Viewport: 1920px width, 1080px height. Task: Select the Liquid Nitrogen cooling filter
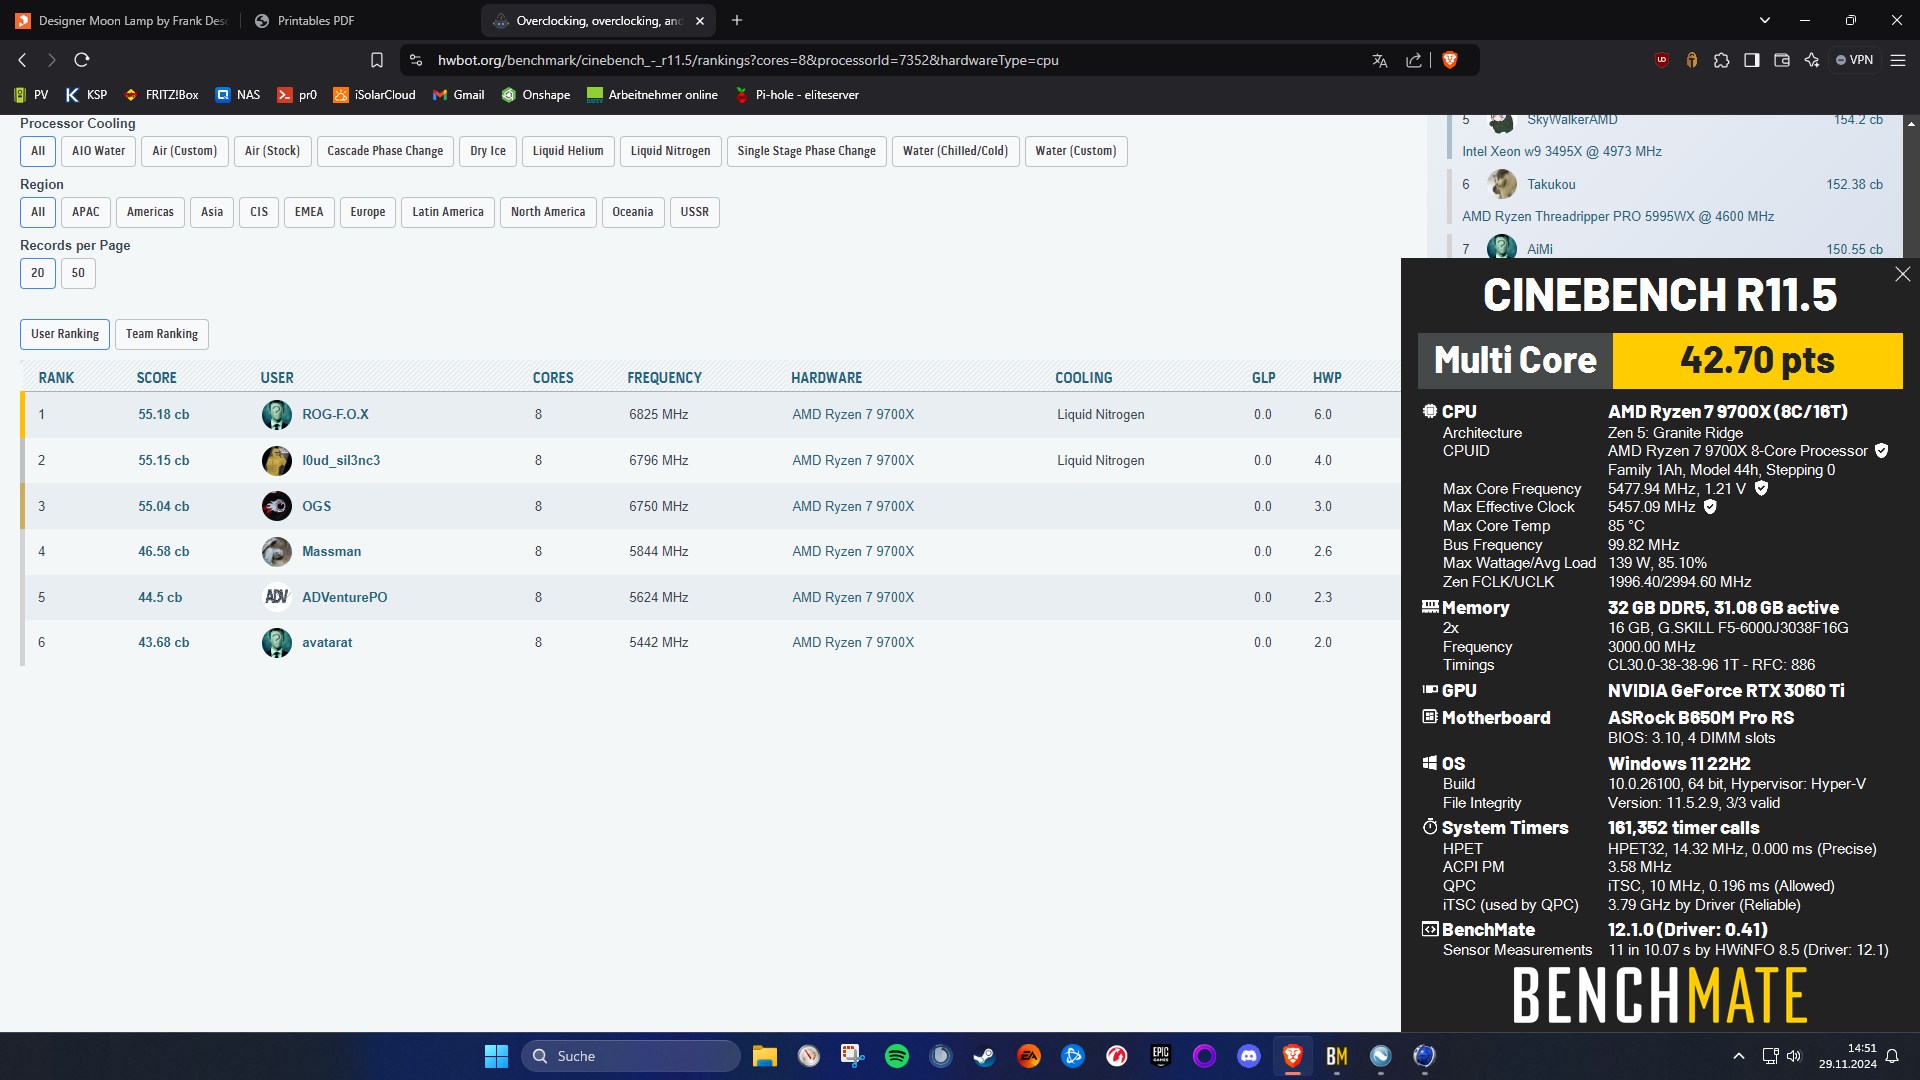670,151
